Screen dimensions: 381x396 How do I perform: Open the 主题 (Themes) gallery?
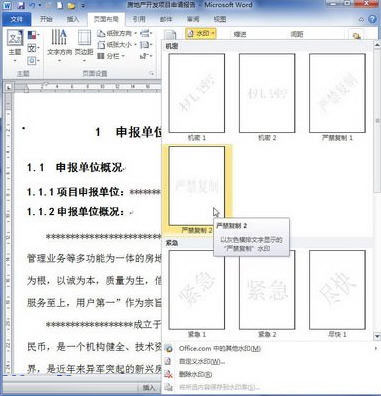15,46
